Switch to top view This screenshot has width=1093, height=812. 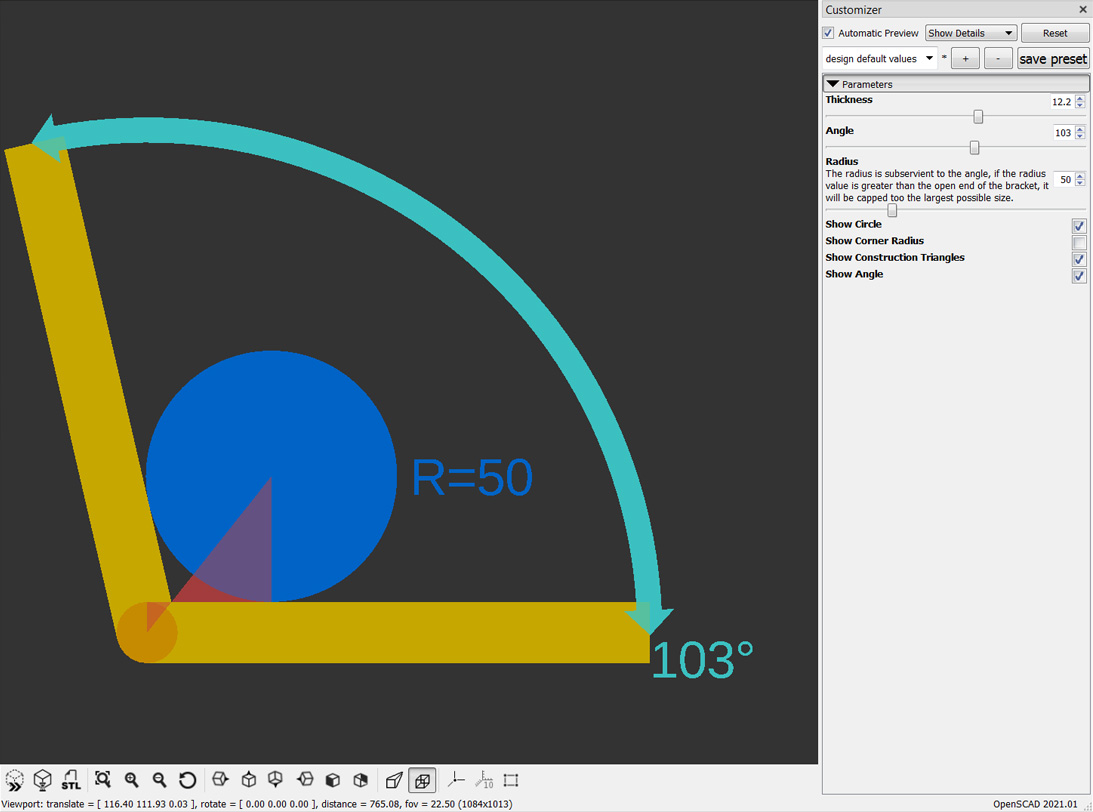[249, 780]
